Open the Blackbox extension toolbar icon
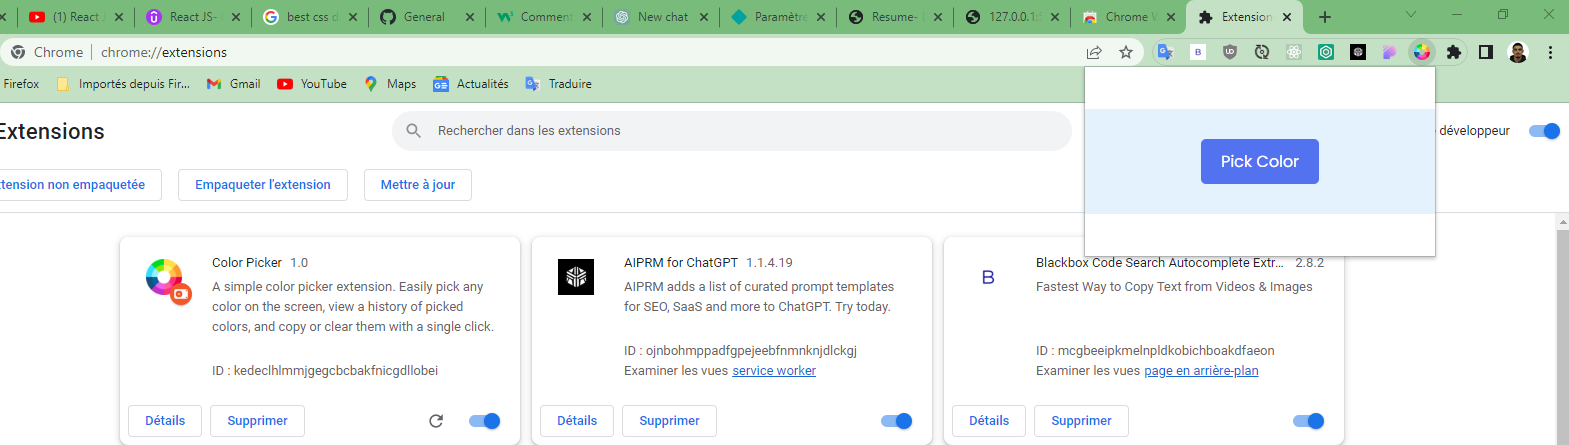 (x=1197, y=52)
